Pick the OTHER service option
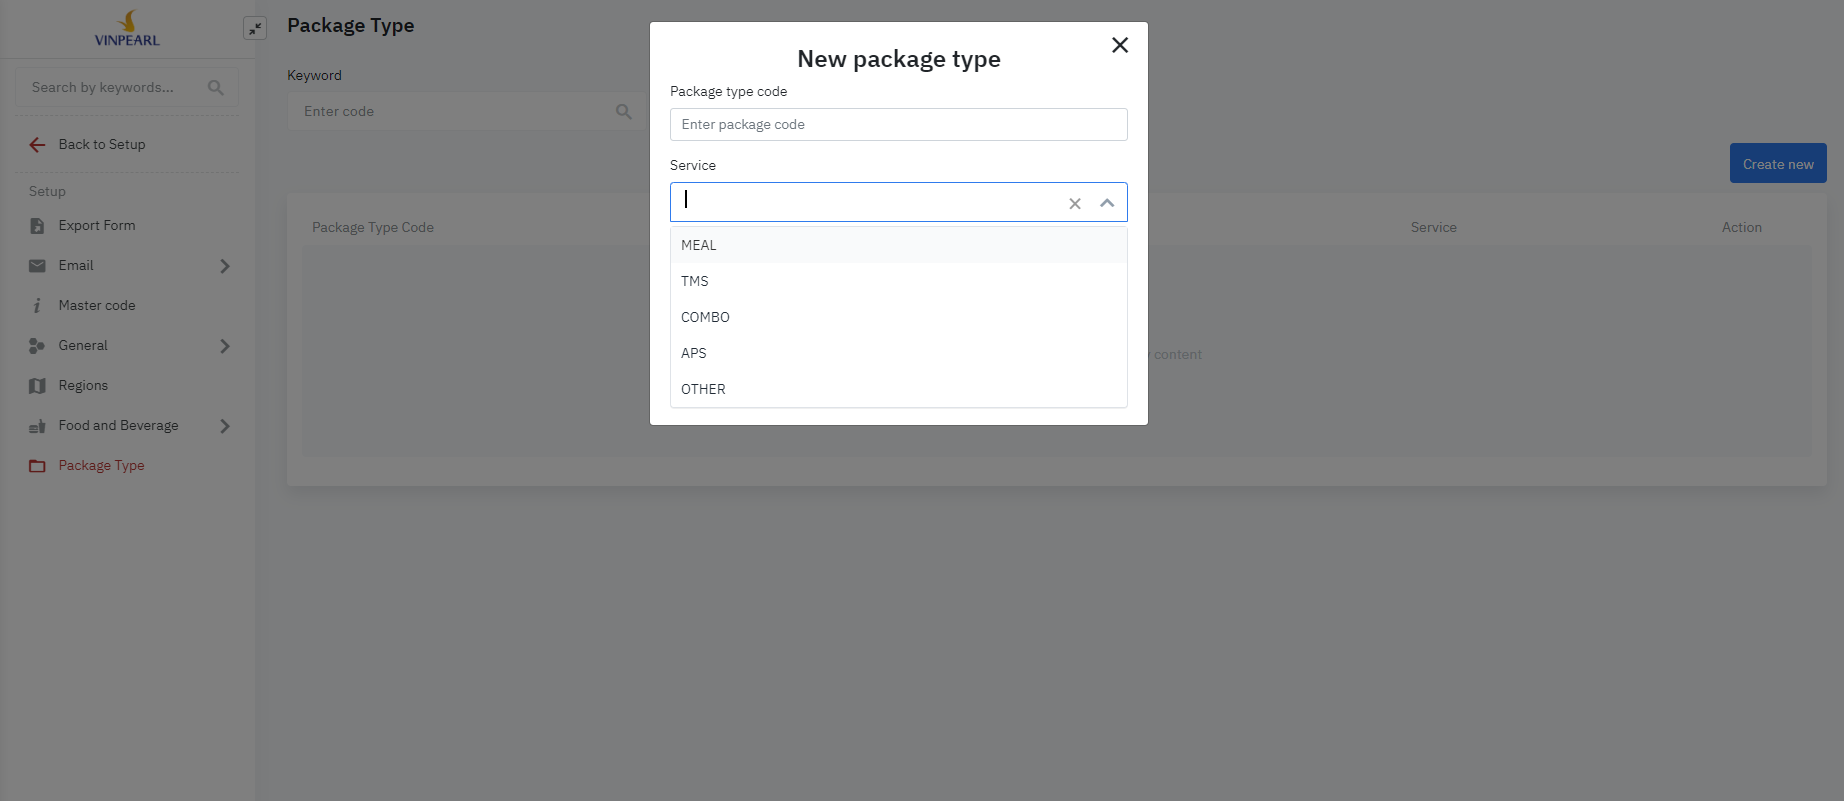The width and height of the screenshot is (1844, 801). click(x=703, y=389)
